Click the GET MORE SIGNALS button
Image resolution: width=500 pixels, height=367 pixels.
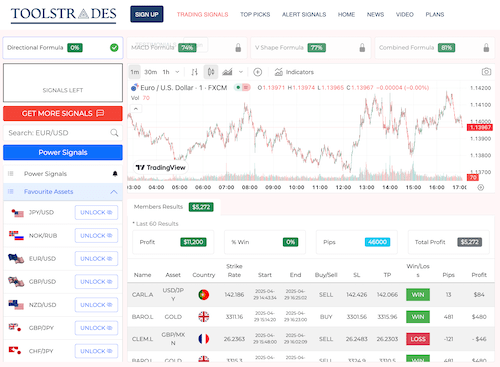[63, 114]
